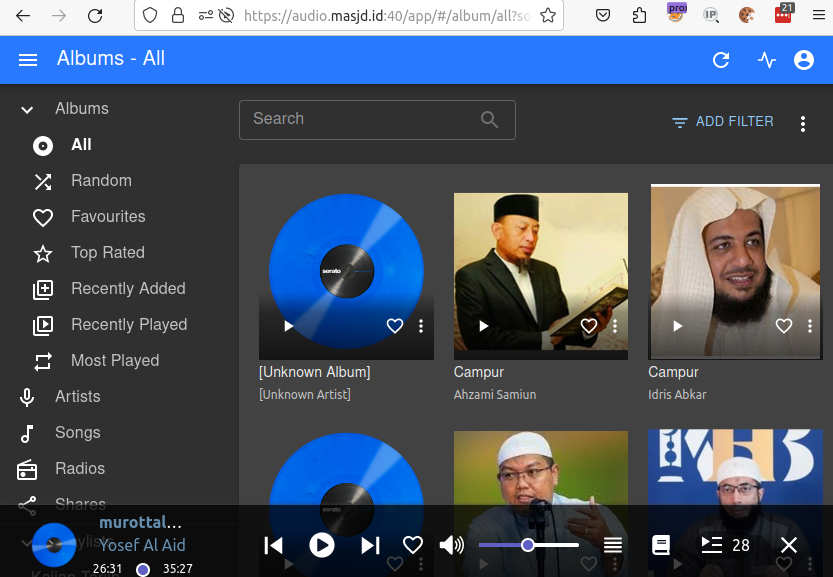Click ADD FILTER button

tap(722, 122)
